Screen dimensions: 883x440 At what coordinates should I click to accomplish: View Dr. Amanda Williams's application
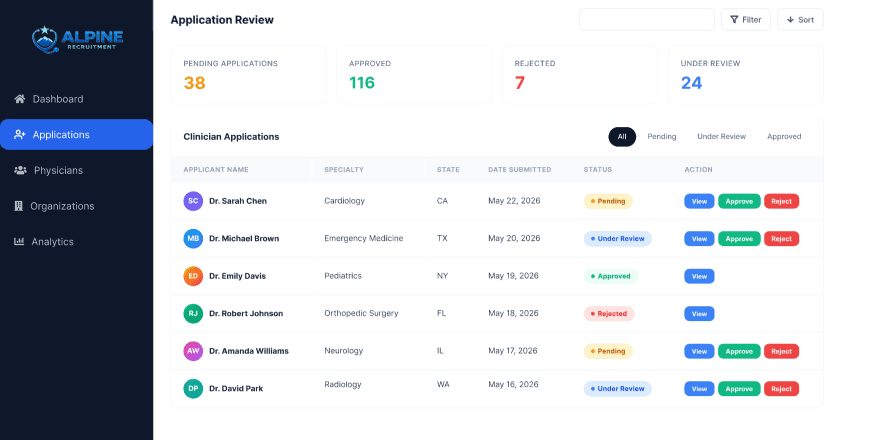(699, 352)
